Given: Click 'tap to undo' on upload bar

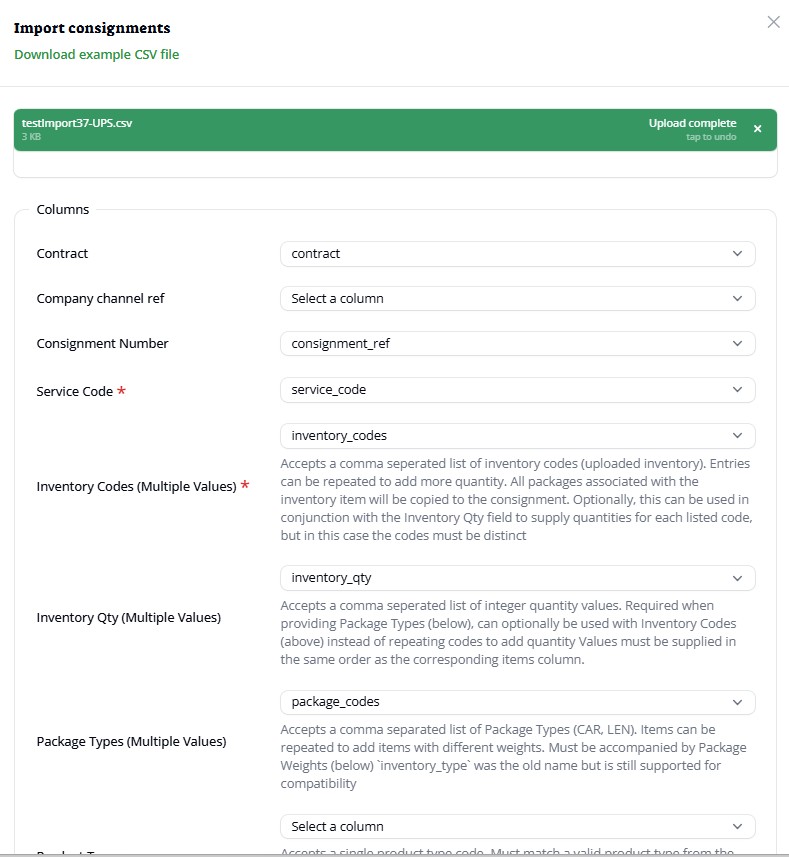Looking at the screenshot, I should click(x=711, y=137).
